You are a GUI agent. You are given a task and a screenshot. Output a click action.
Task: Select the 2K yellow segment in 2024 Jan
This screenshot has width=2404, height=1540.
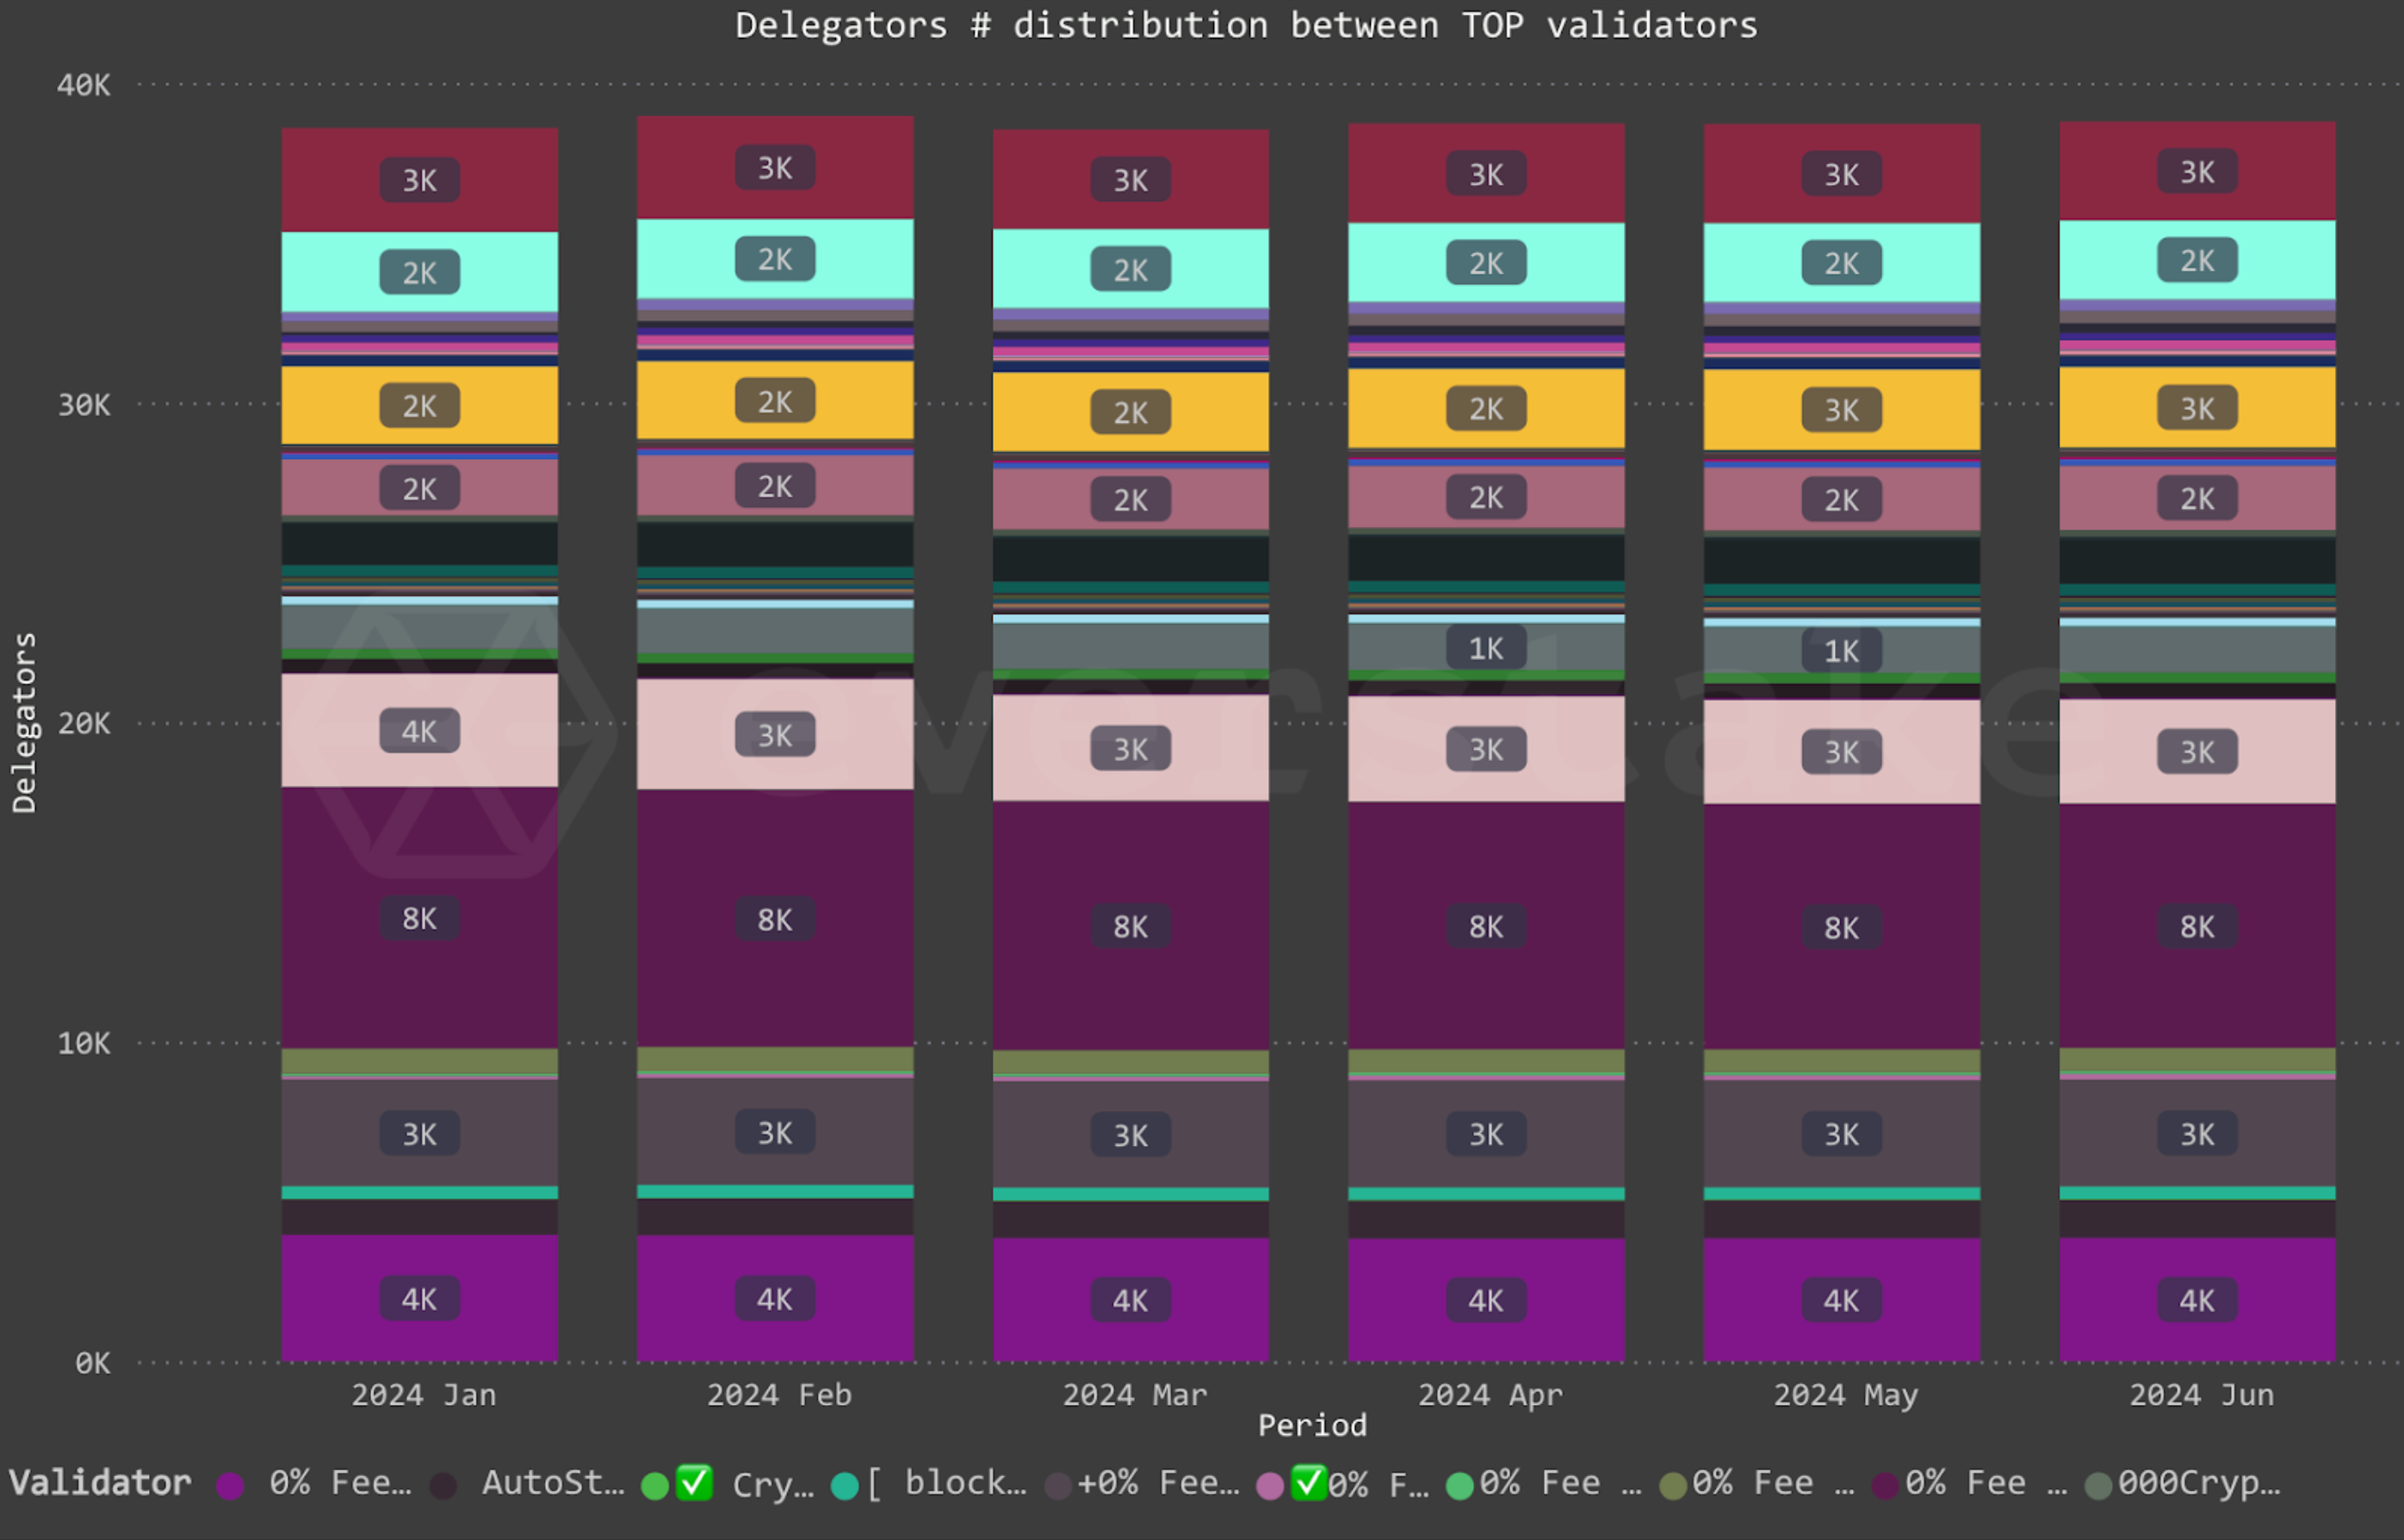point(420,405)
